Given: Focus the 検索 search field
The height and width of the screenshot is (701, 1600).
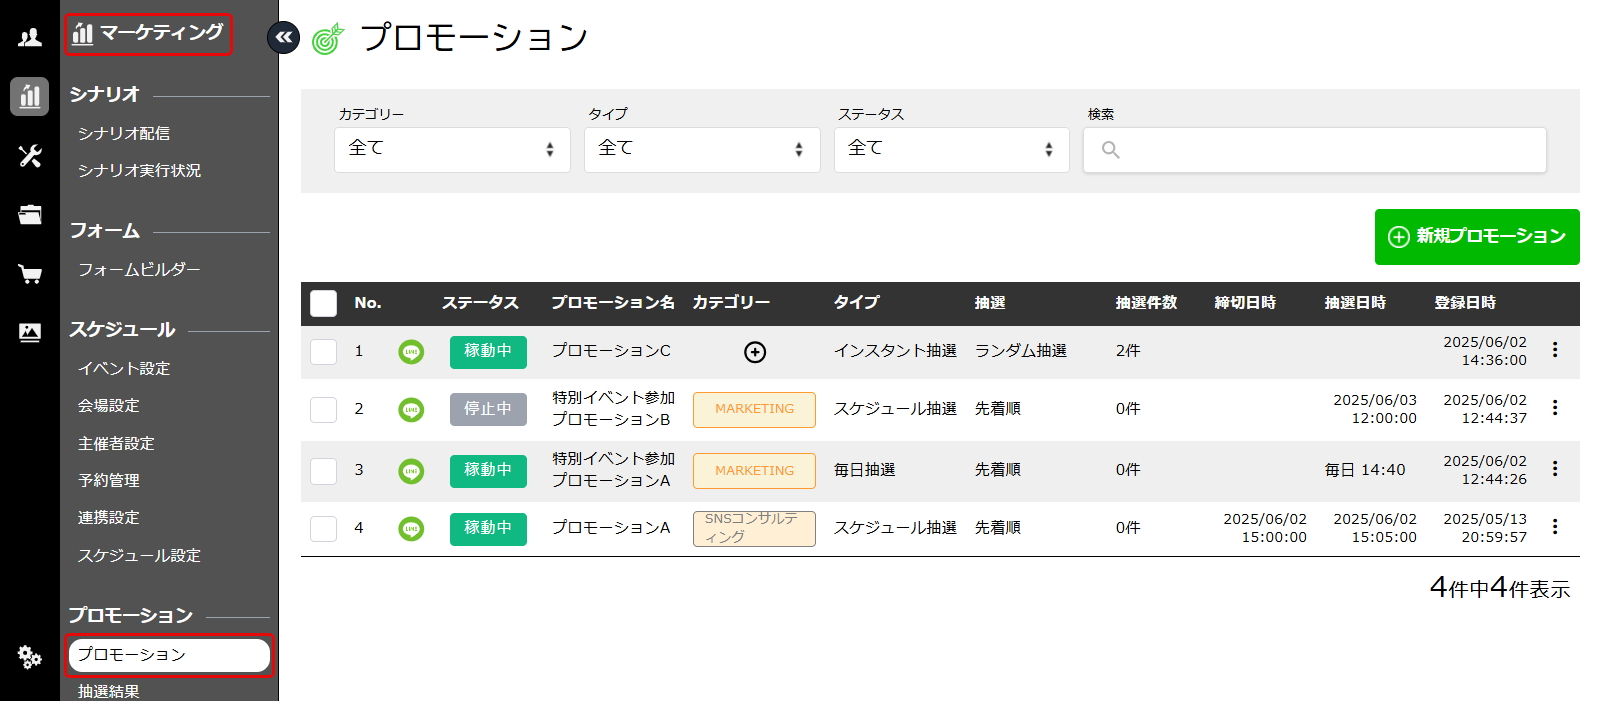Looking at the screenshot, I should pyautogui.click(x=1315, y=150).
